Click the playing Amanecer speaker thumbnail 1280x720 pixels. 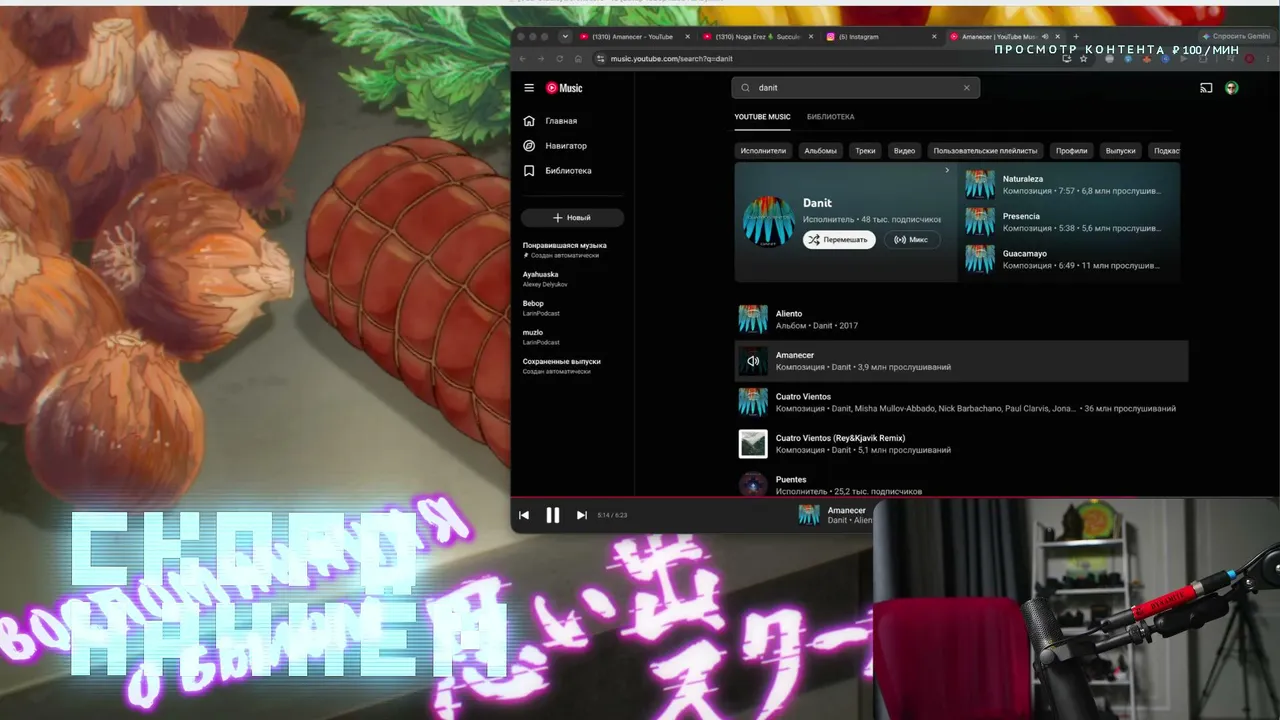click(x=753, y=361)
